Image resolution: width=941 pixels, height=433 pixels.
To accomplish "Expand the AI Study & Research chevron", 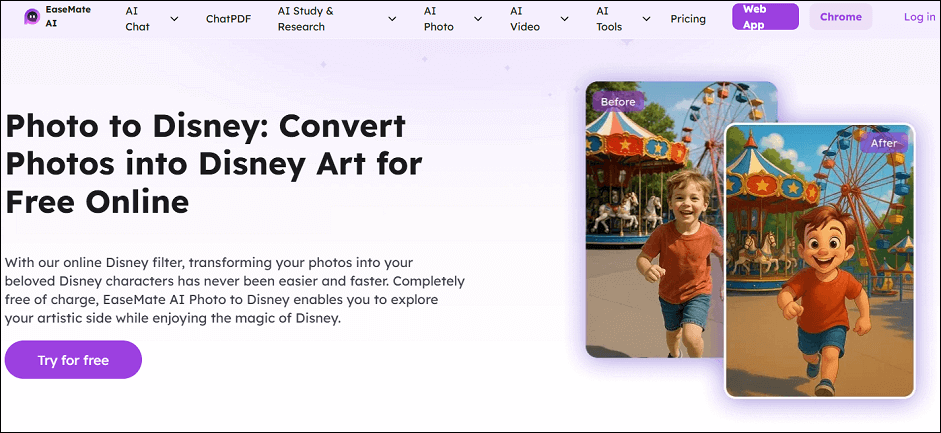I will point(392,19).
